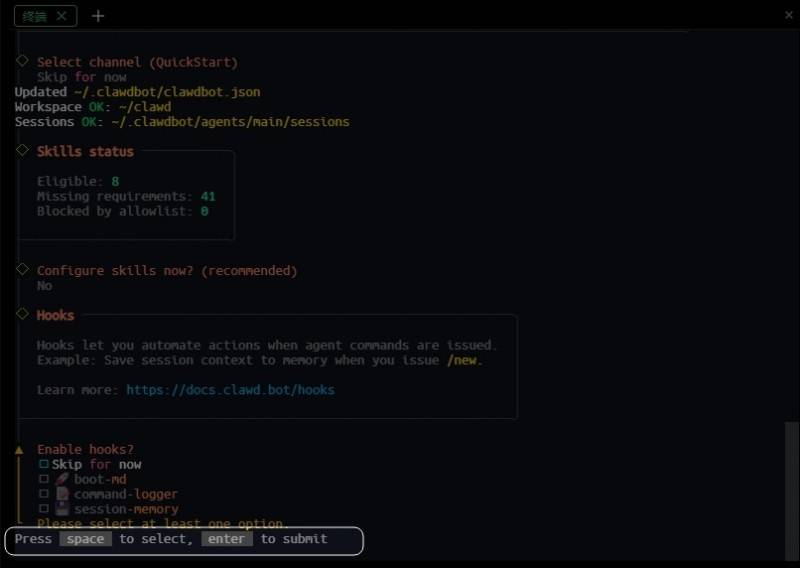800x568 pixels.
Task: Select the session-memory hook checkbox
Action: click(x=44, y=509)
